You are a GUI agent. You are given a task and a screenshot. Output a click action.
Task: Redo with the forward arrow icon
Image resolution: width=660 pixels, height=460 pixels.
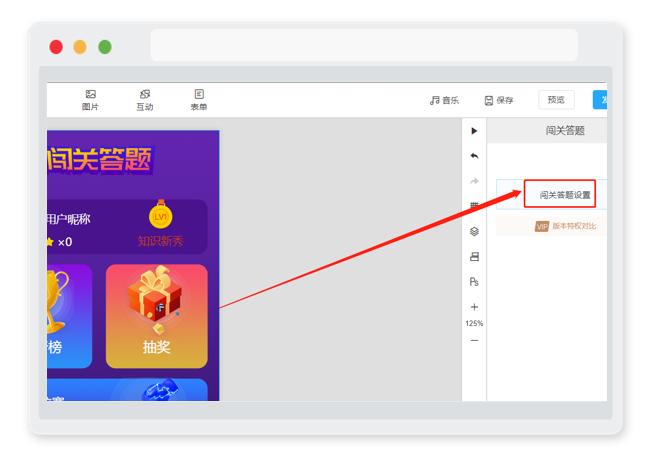[474, 181]
